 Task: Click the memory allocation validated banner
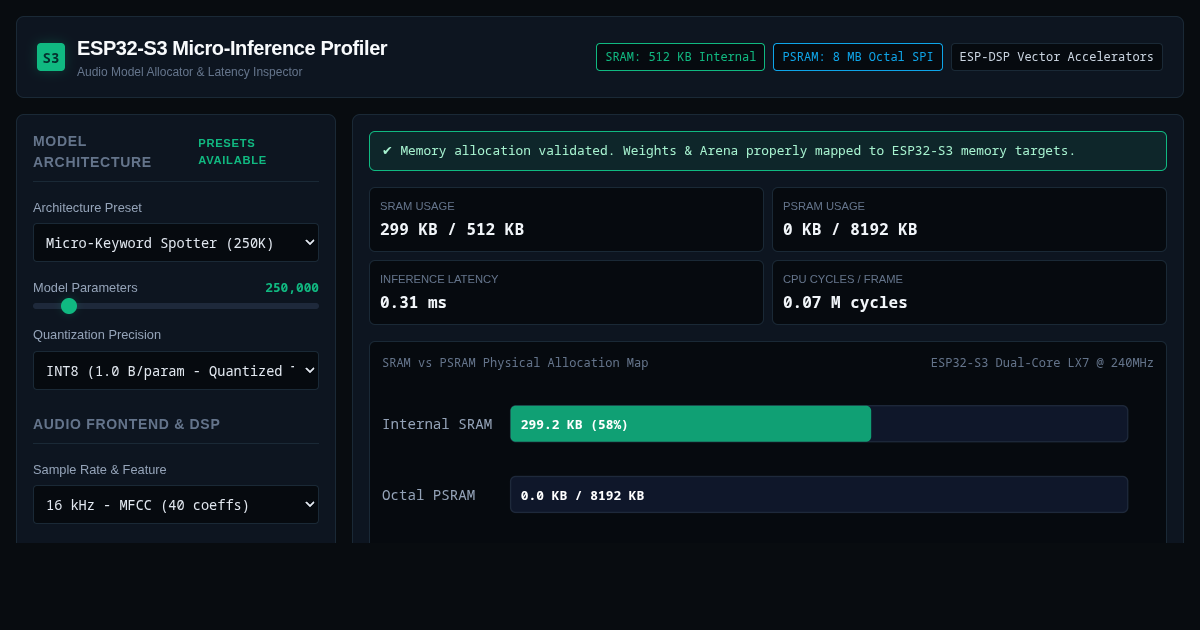(768, 151)
